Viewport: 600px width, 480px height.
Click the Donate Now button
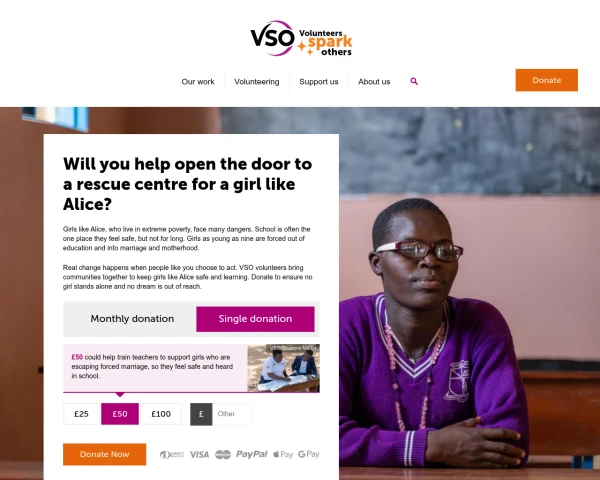point(104,454)
